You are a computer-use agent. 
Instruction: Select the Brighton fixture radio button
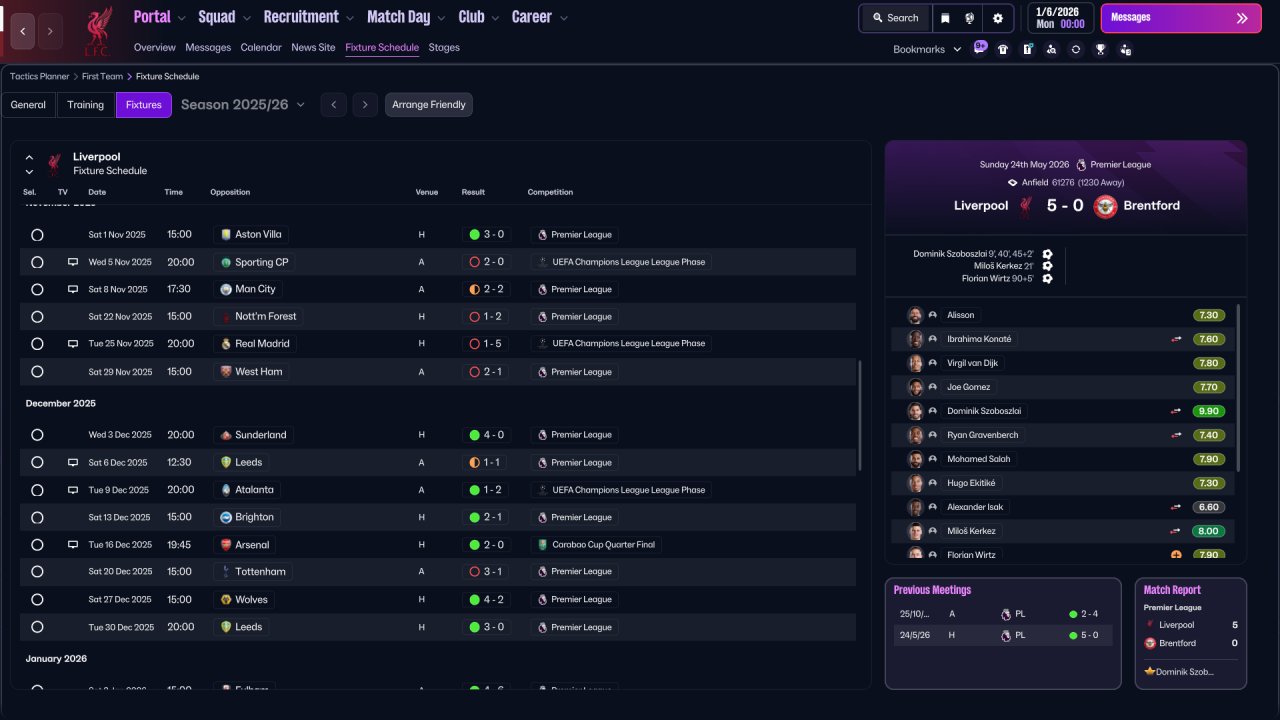pos(37,518)
